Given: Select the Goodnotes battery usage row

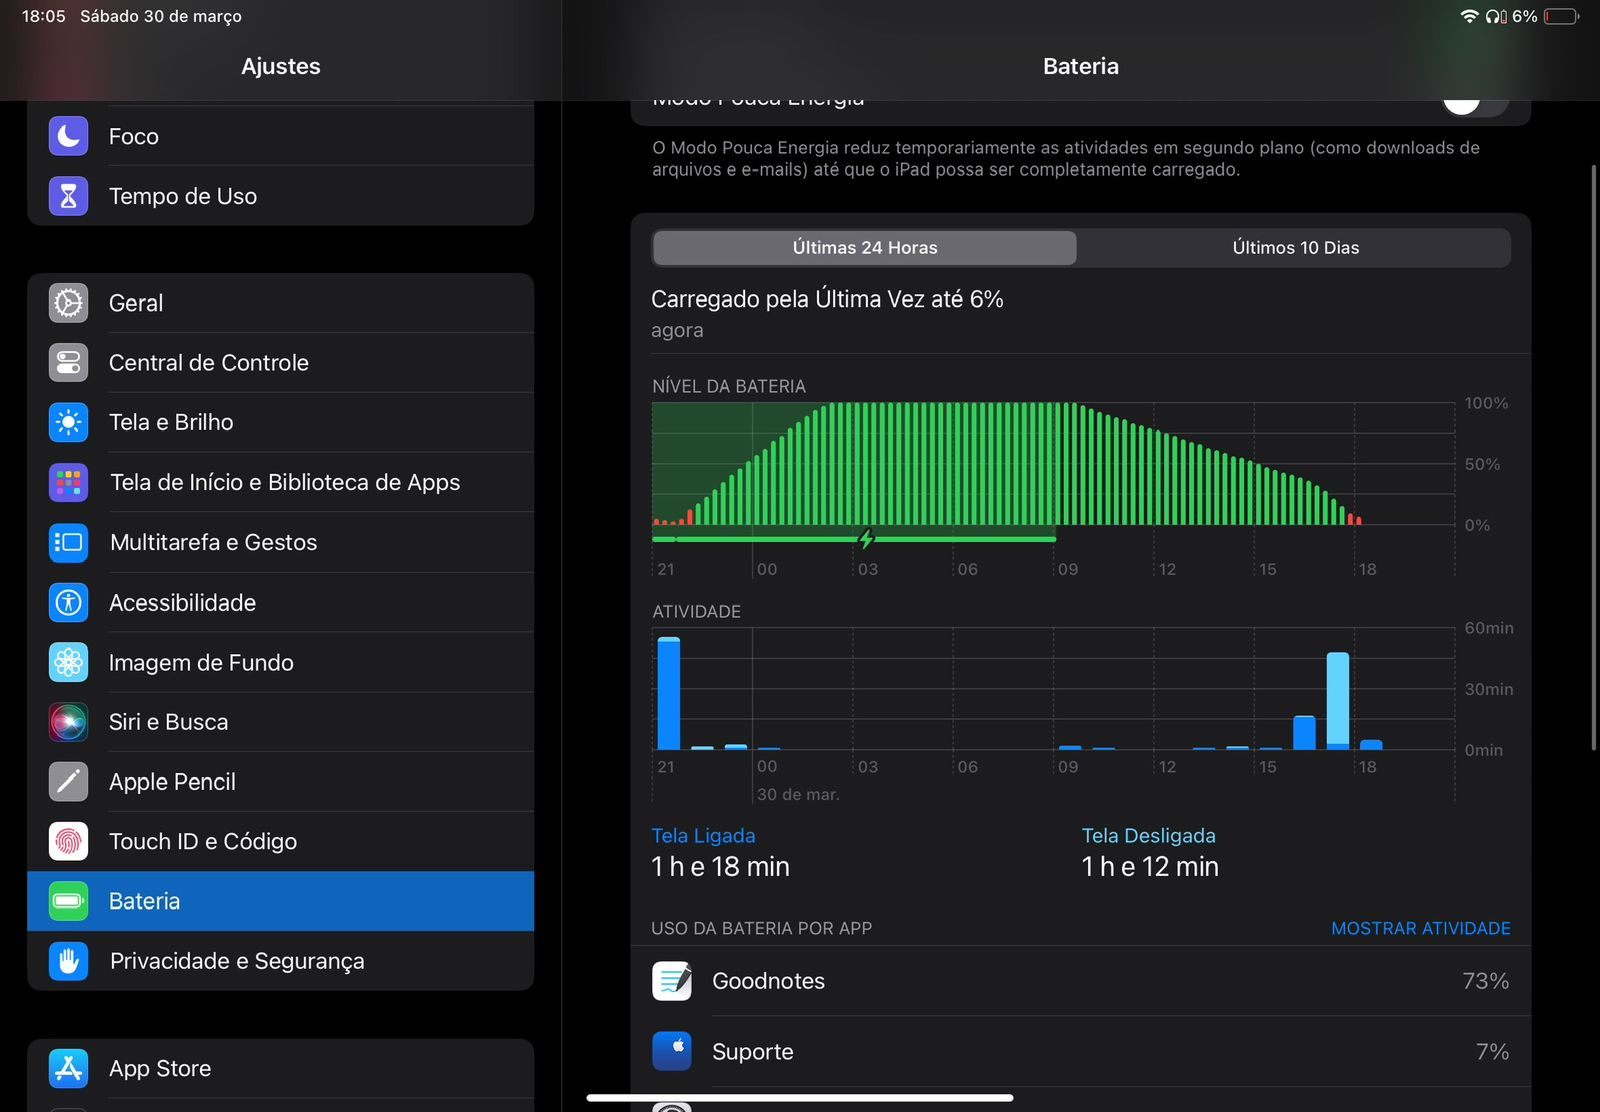Looking at the screenshot, I should tap(1081, 981).
